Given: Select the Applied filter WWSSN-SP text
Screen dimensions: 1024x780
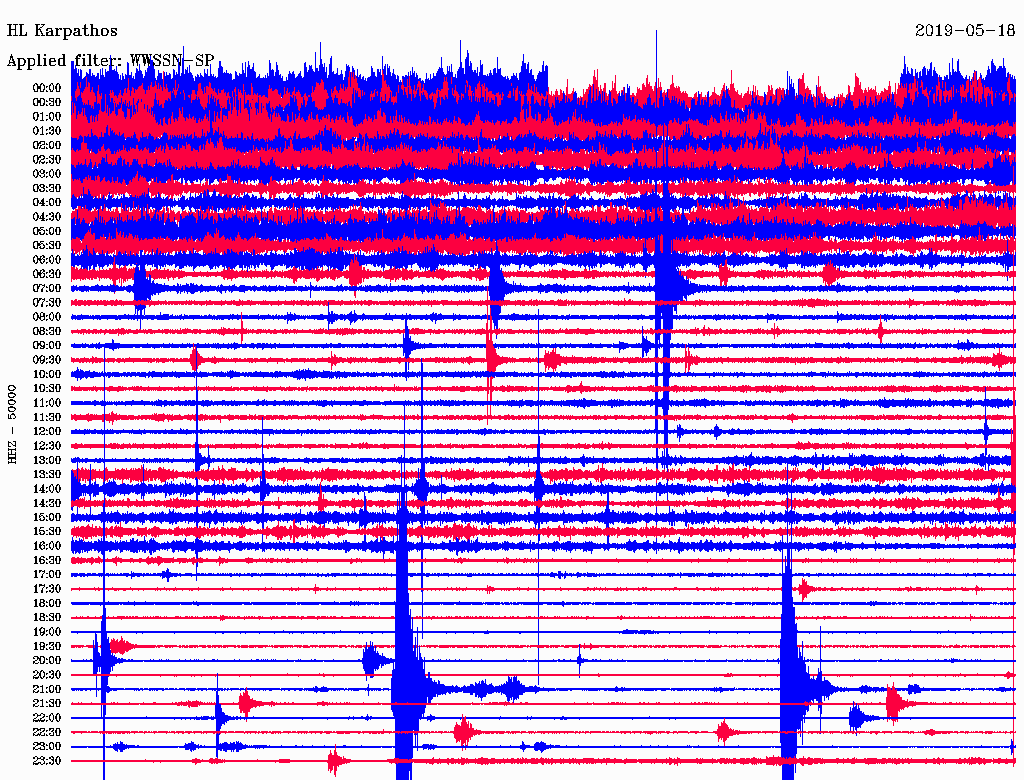Looking at the screenshot, I should click(x=110, y=61).
